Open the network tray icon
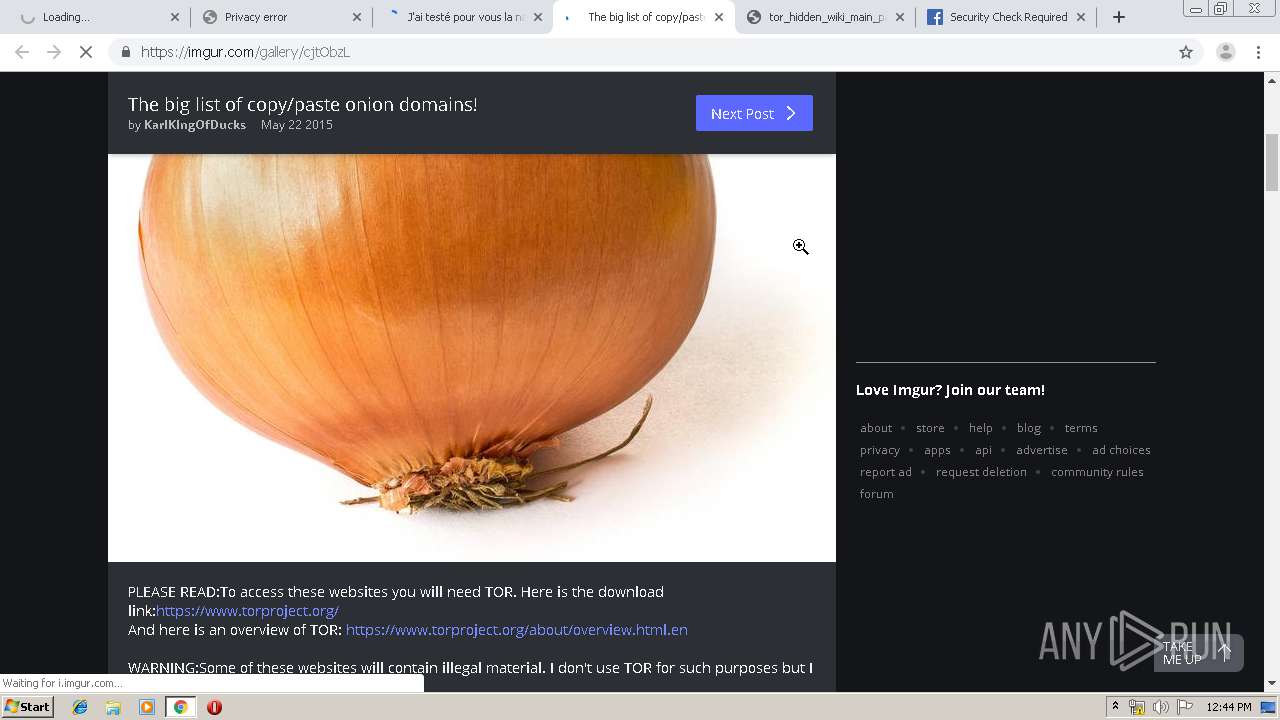 pyautogui.click(x=1136, y=707)
